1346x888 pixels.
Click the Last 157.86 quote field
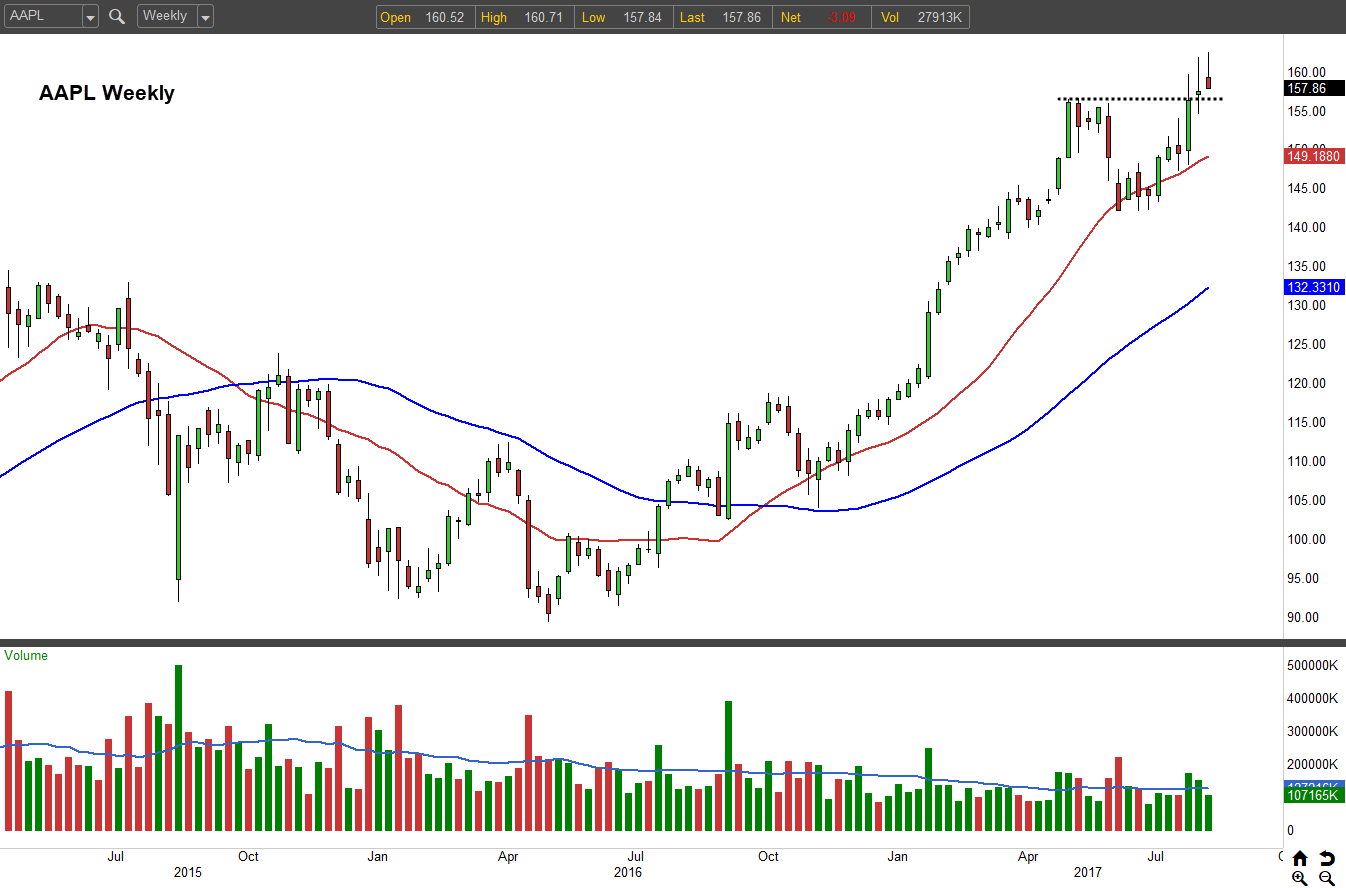click(722, 17)
